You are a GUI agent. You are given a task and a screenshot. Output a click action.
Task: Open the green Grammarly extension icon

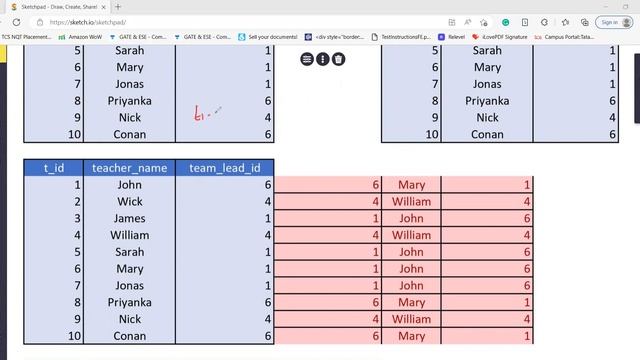click(505, 22)
